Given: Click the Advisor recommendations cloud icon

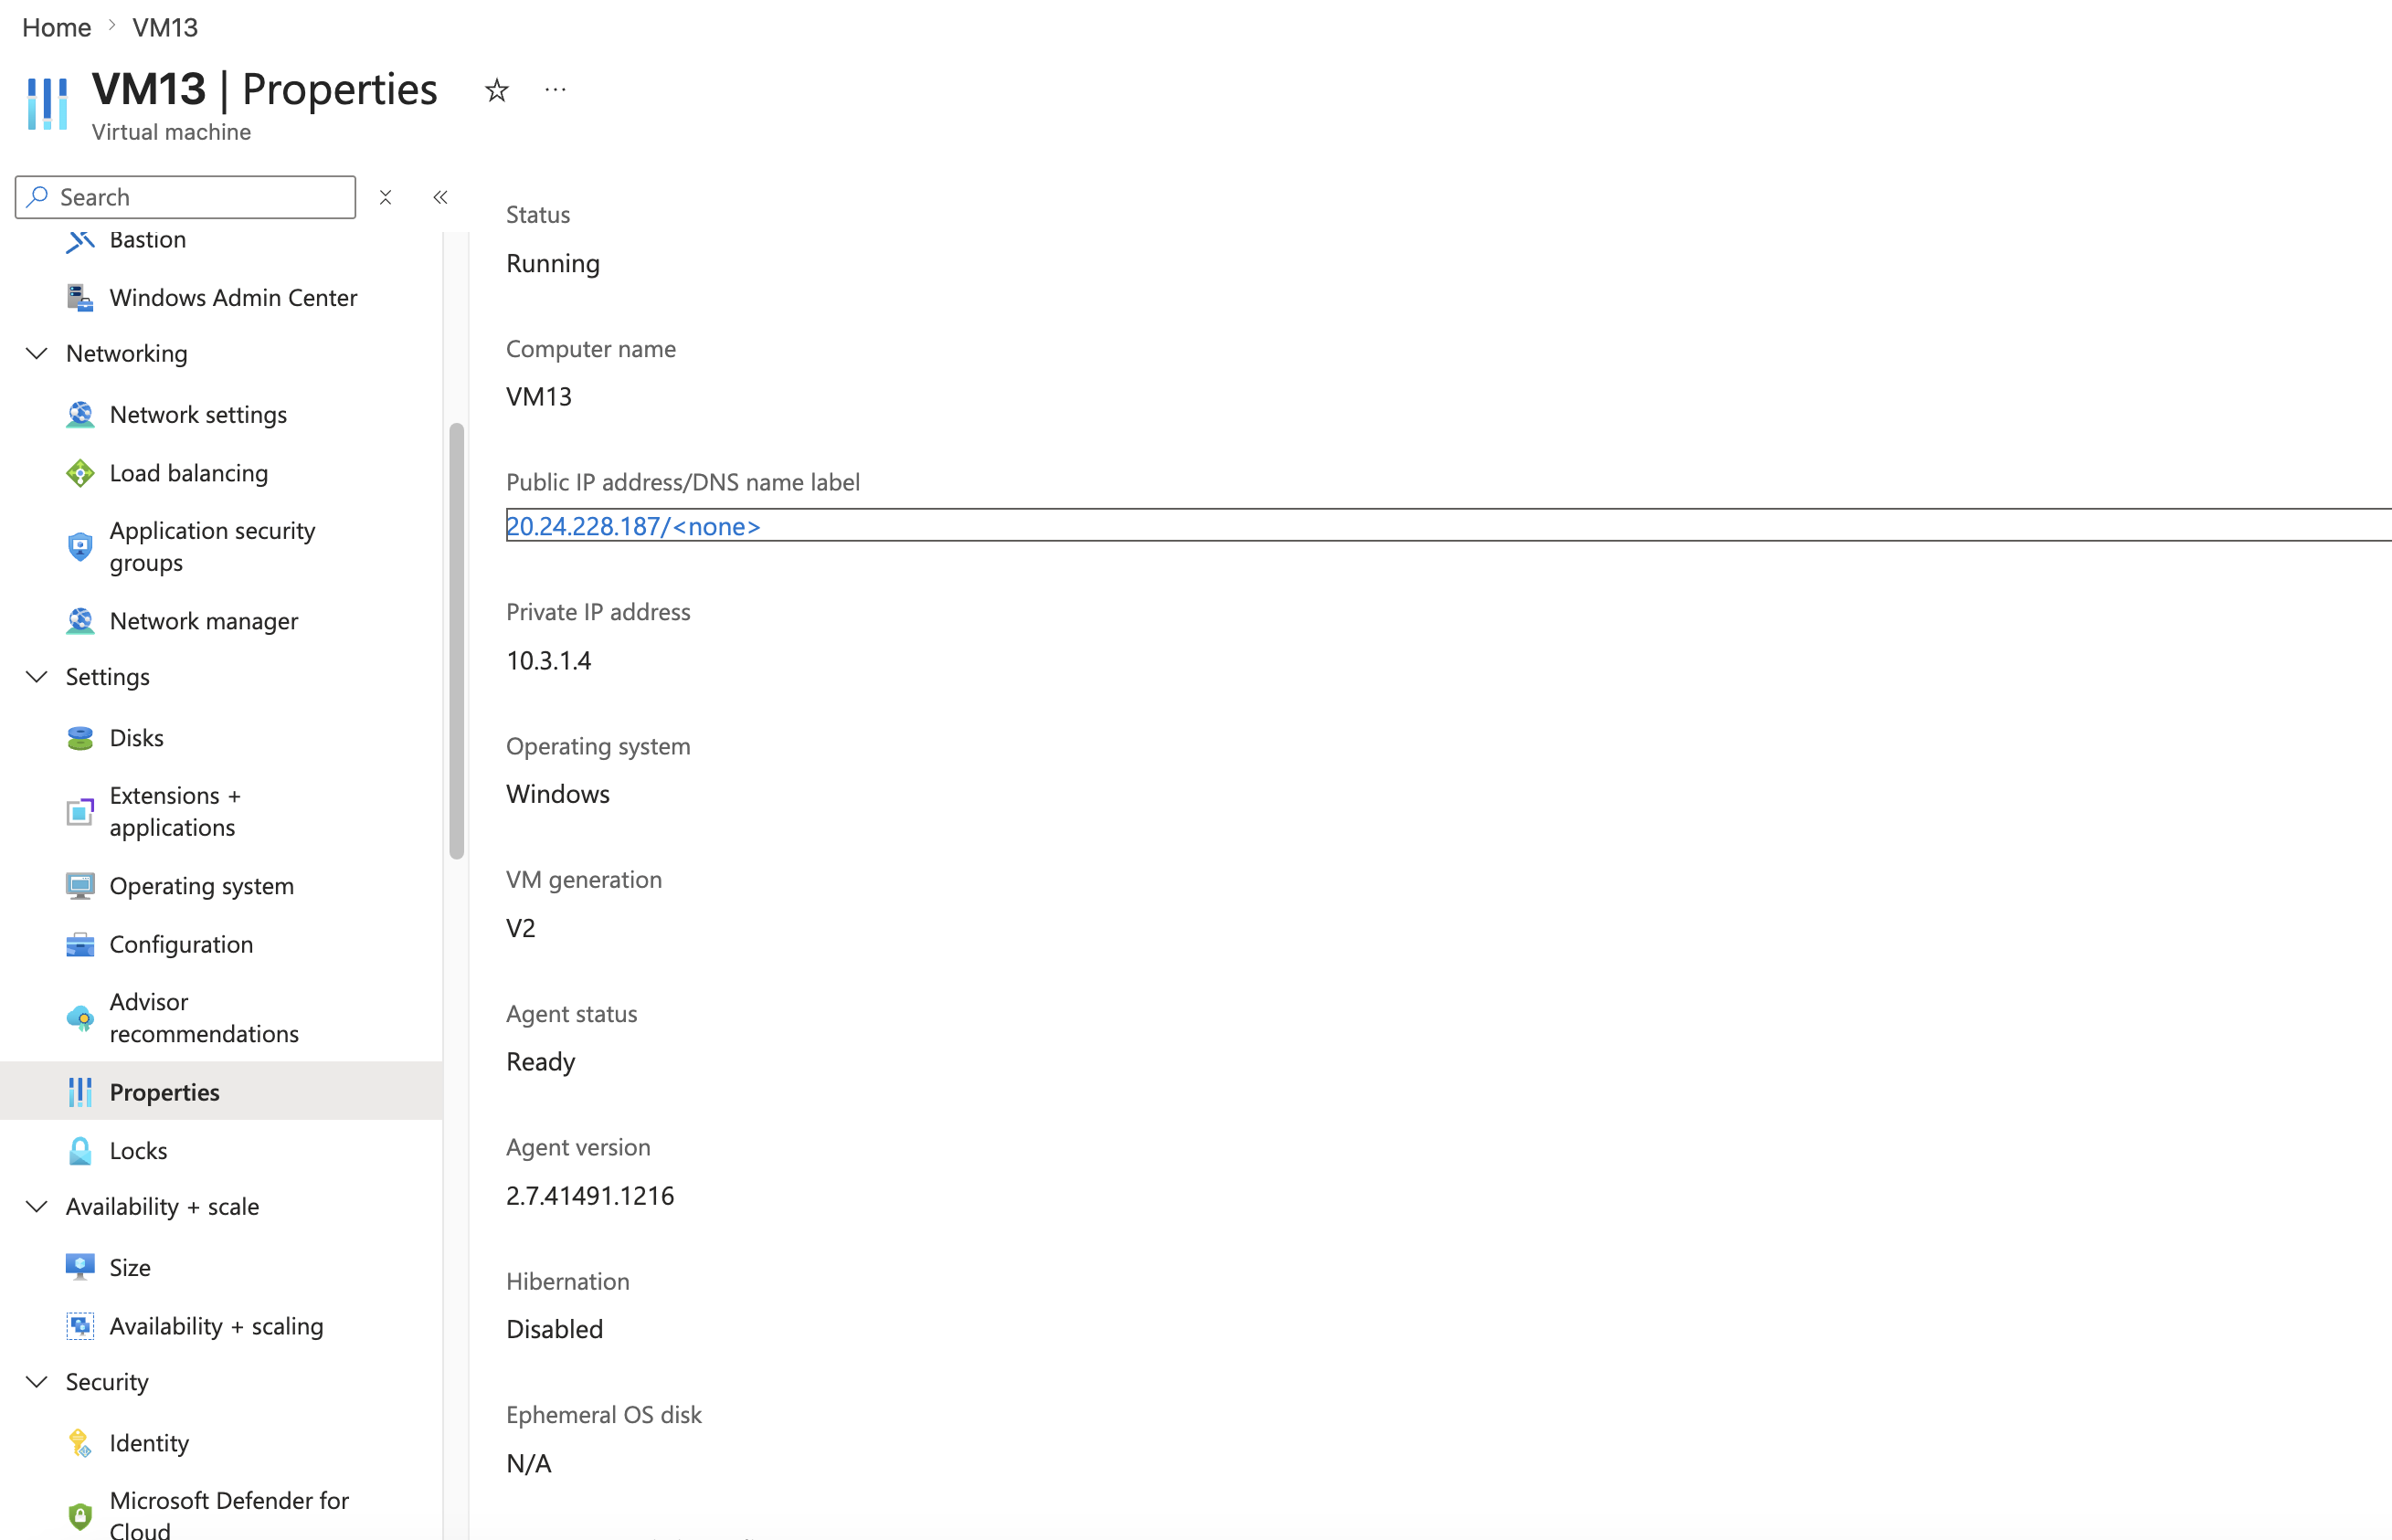Looking at the screenshot, I should [80, 1018].
